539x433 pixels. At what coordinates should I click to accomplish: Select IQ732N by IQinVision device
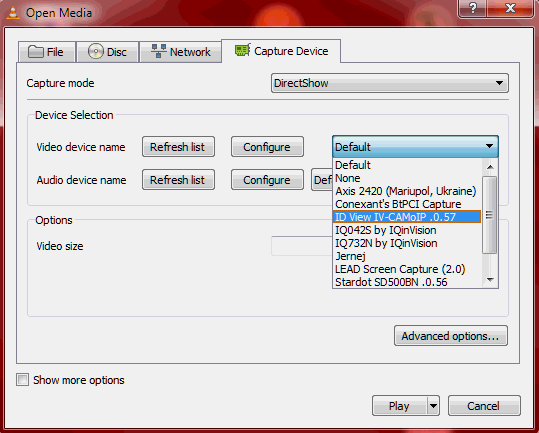[407, 243]
